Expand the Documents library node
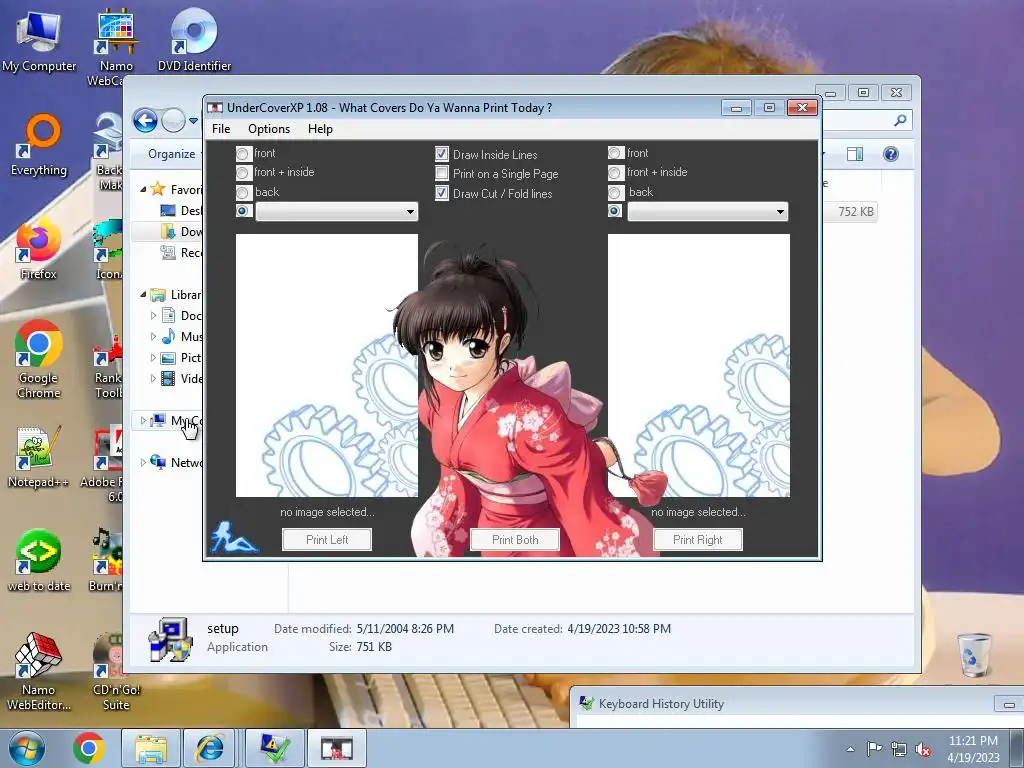1024x768 pixels. pos(153,315)
